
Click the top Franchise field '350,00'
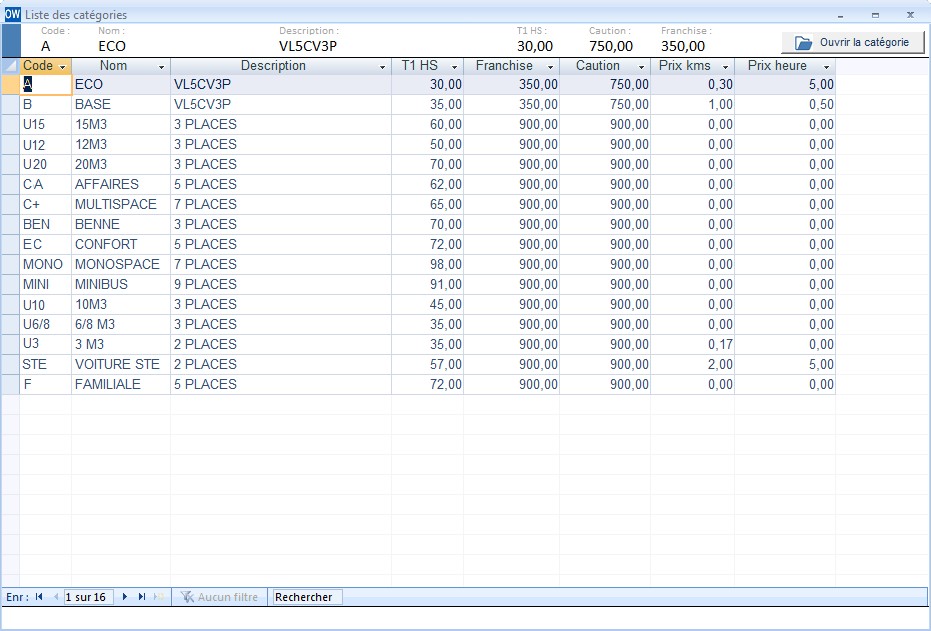pyautogui.click(x=683, y=46)
